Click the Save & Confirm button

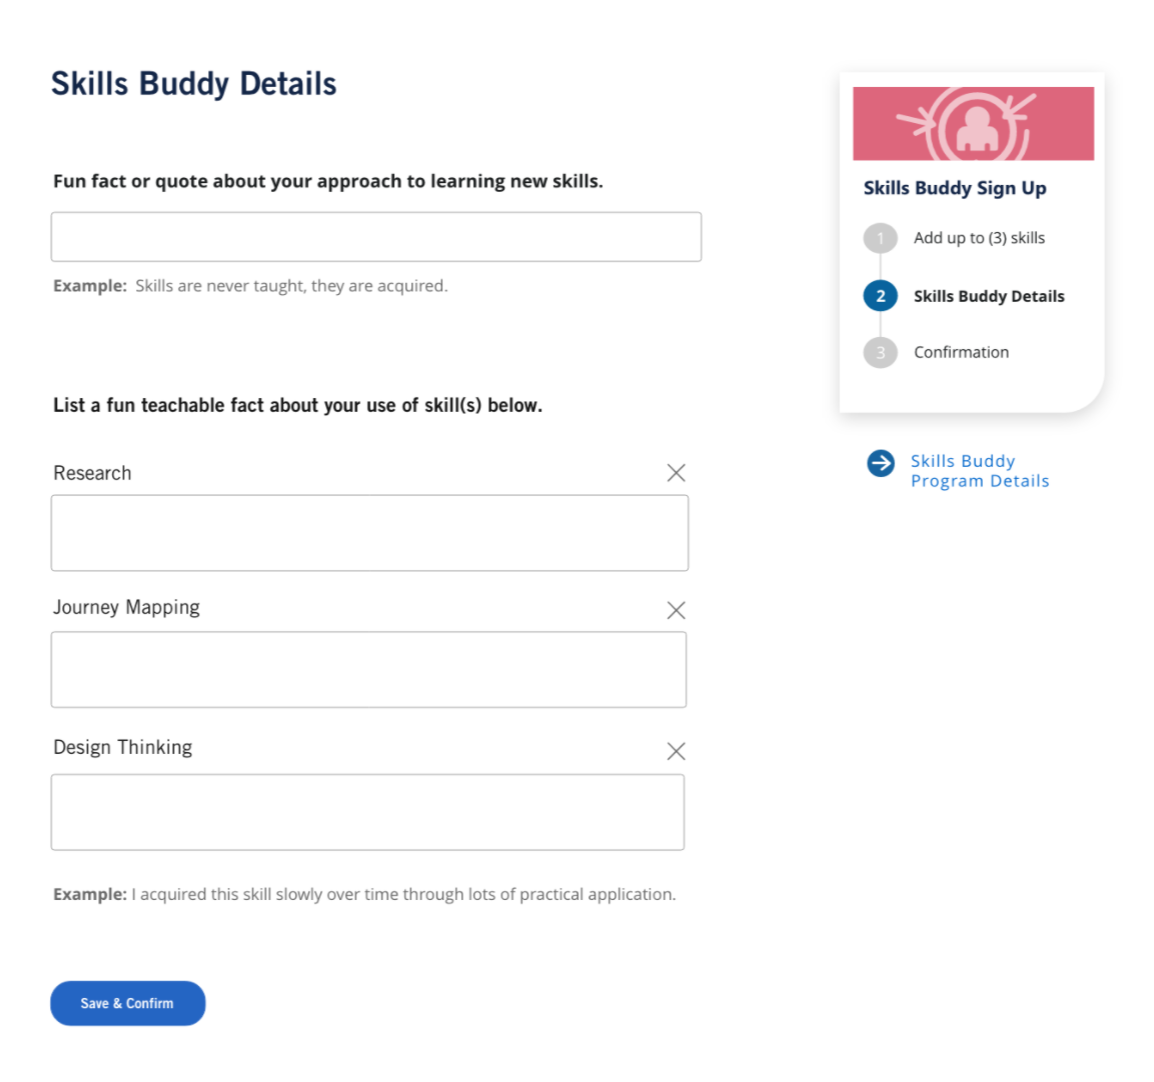[x=128, y=1003]
